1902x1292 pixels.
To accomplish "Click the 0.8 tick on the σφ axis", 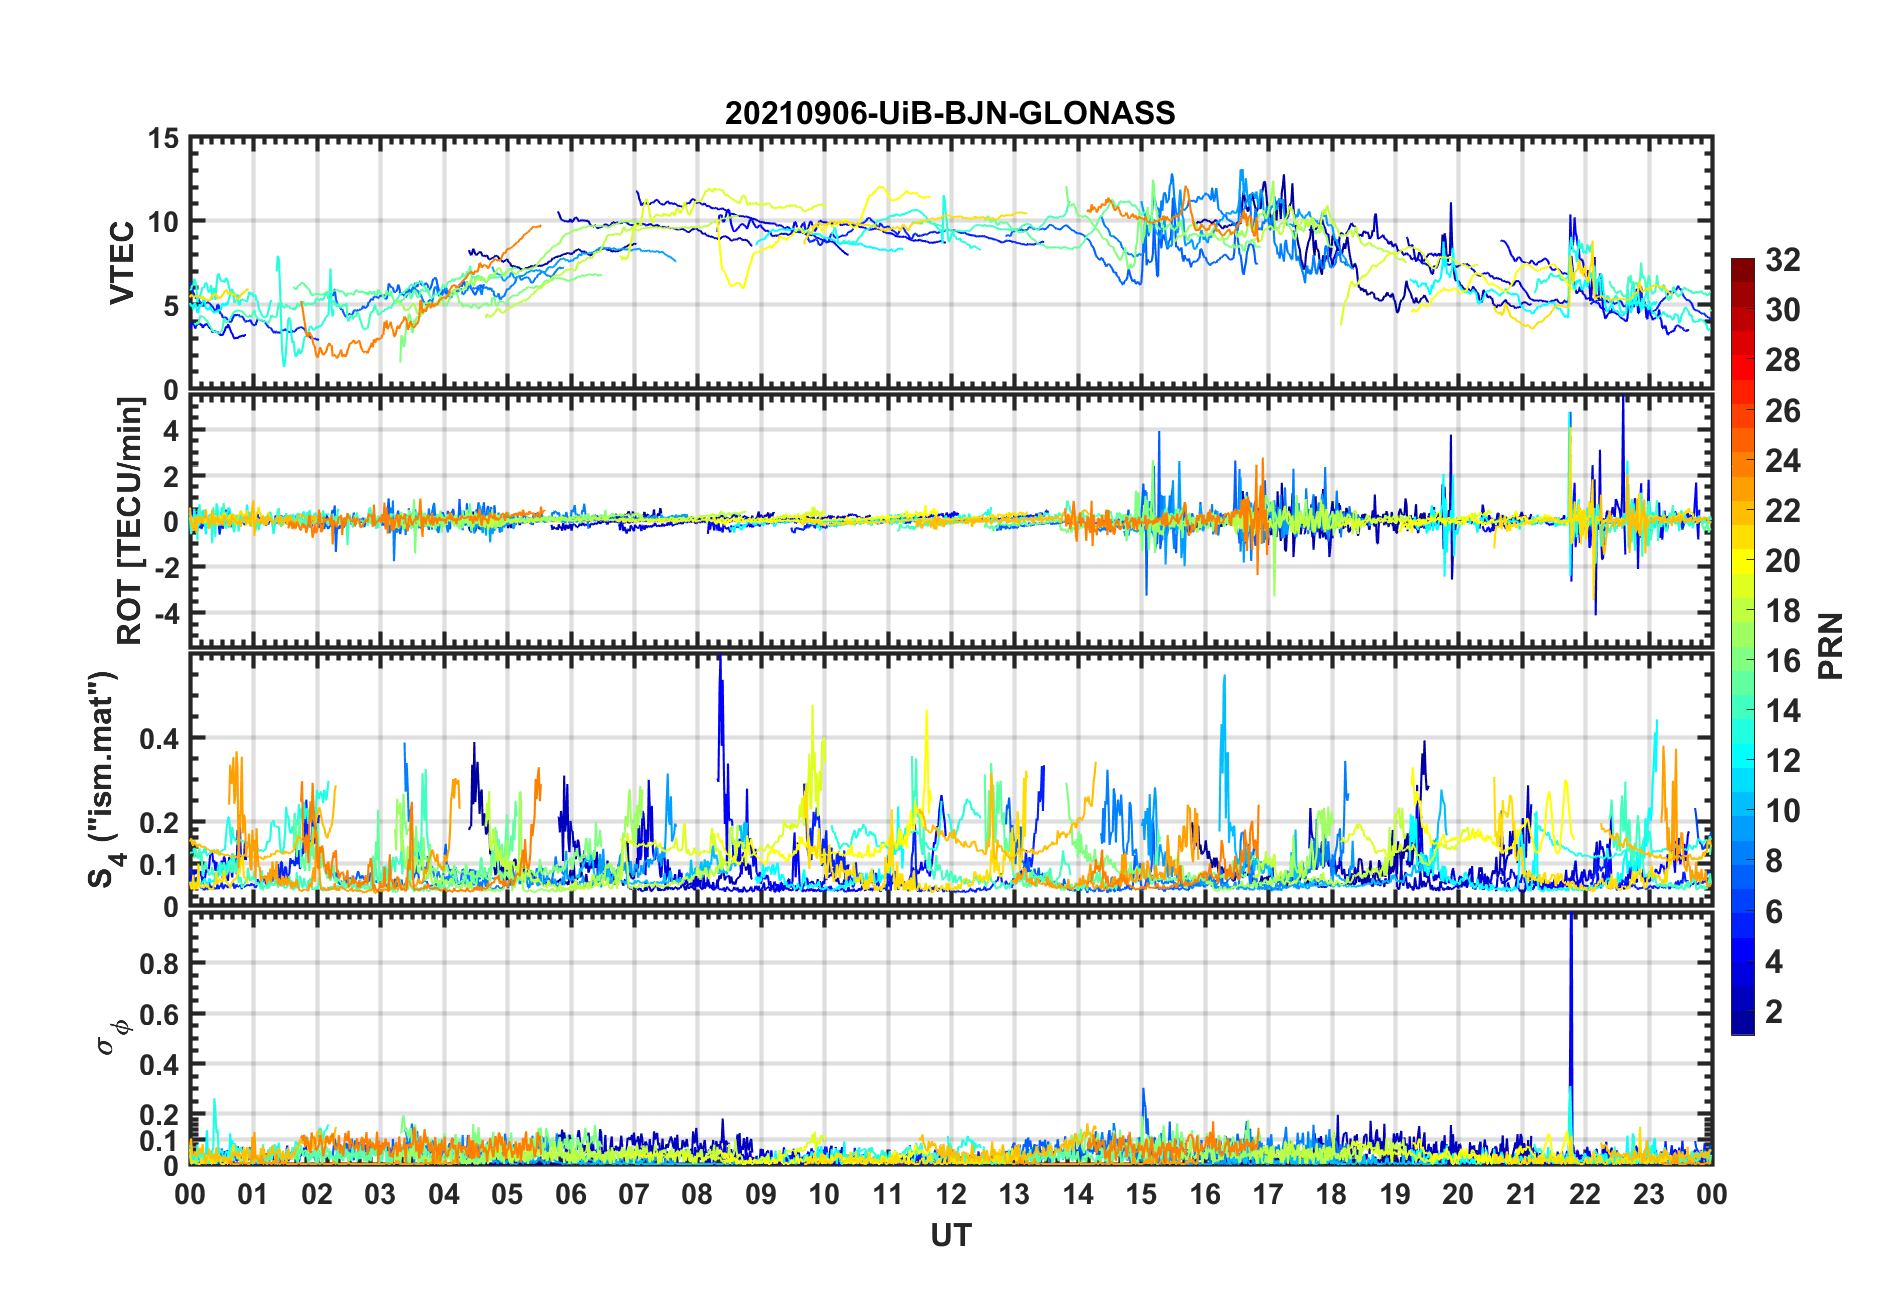I will 160,964.
